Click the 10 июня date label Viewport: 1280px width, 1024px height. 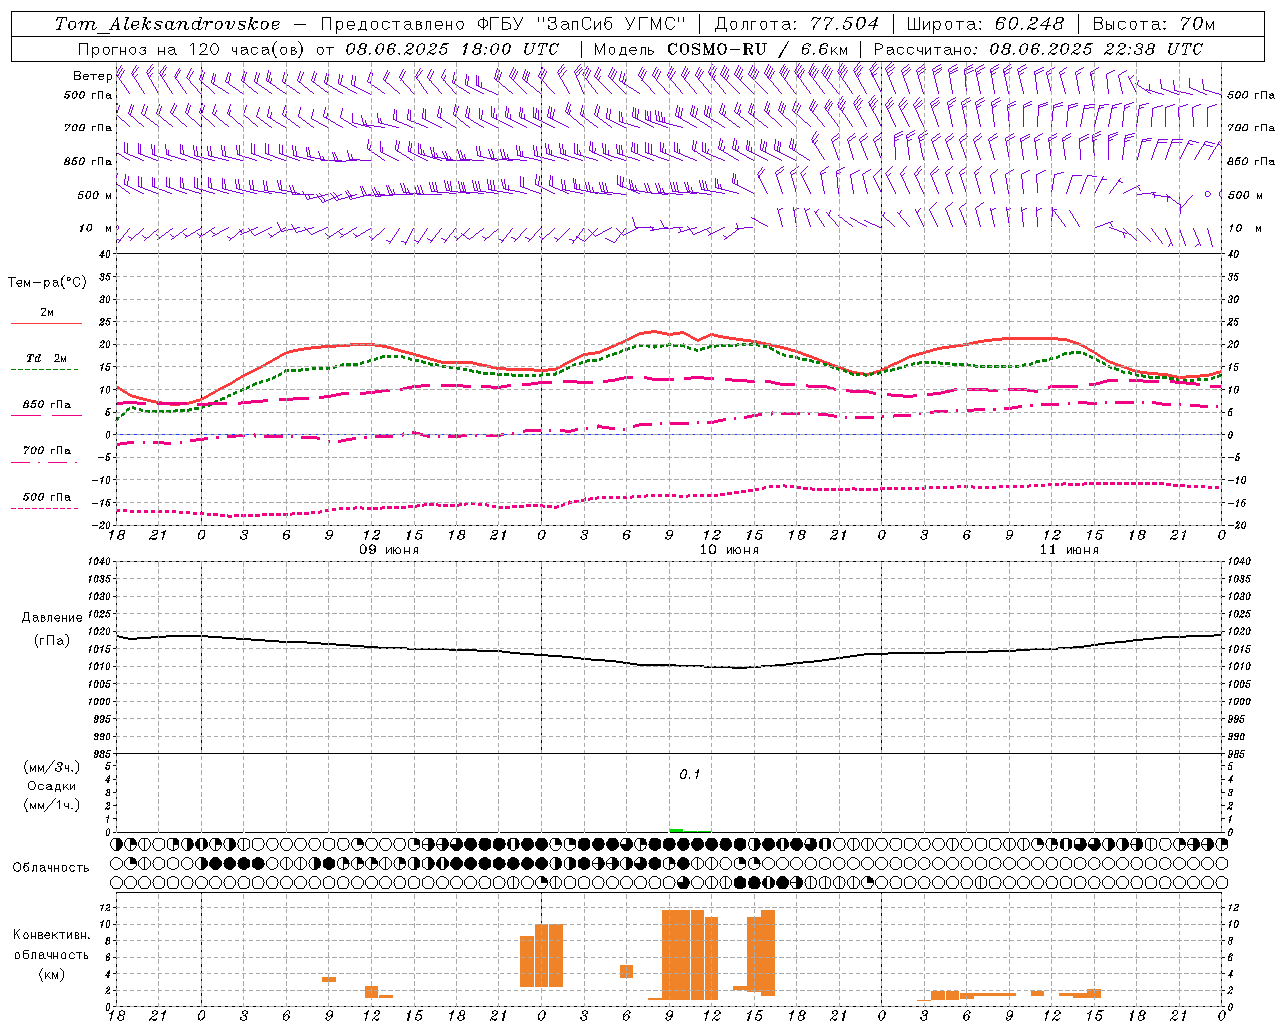(729, 550)
